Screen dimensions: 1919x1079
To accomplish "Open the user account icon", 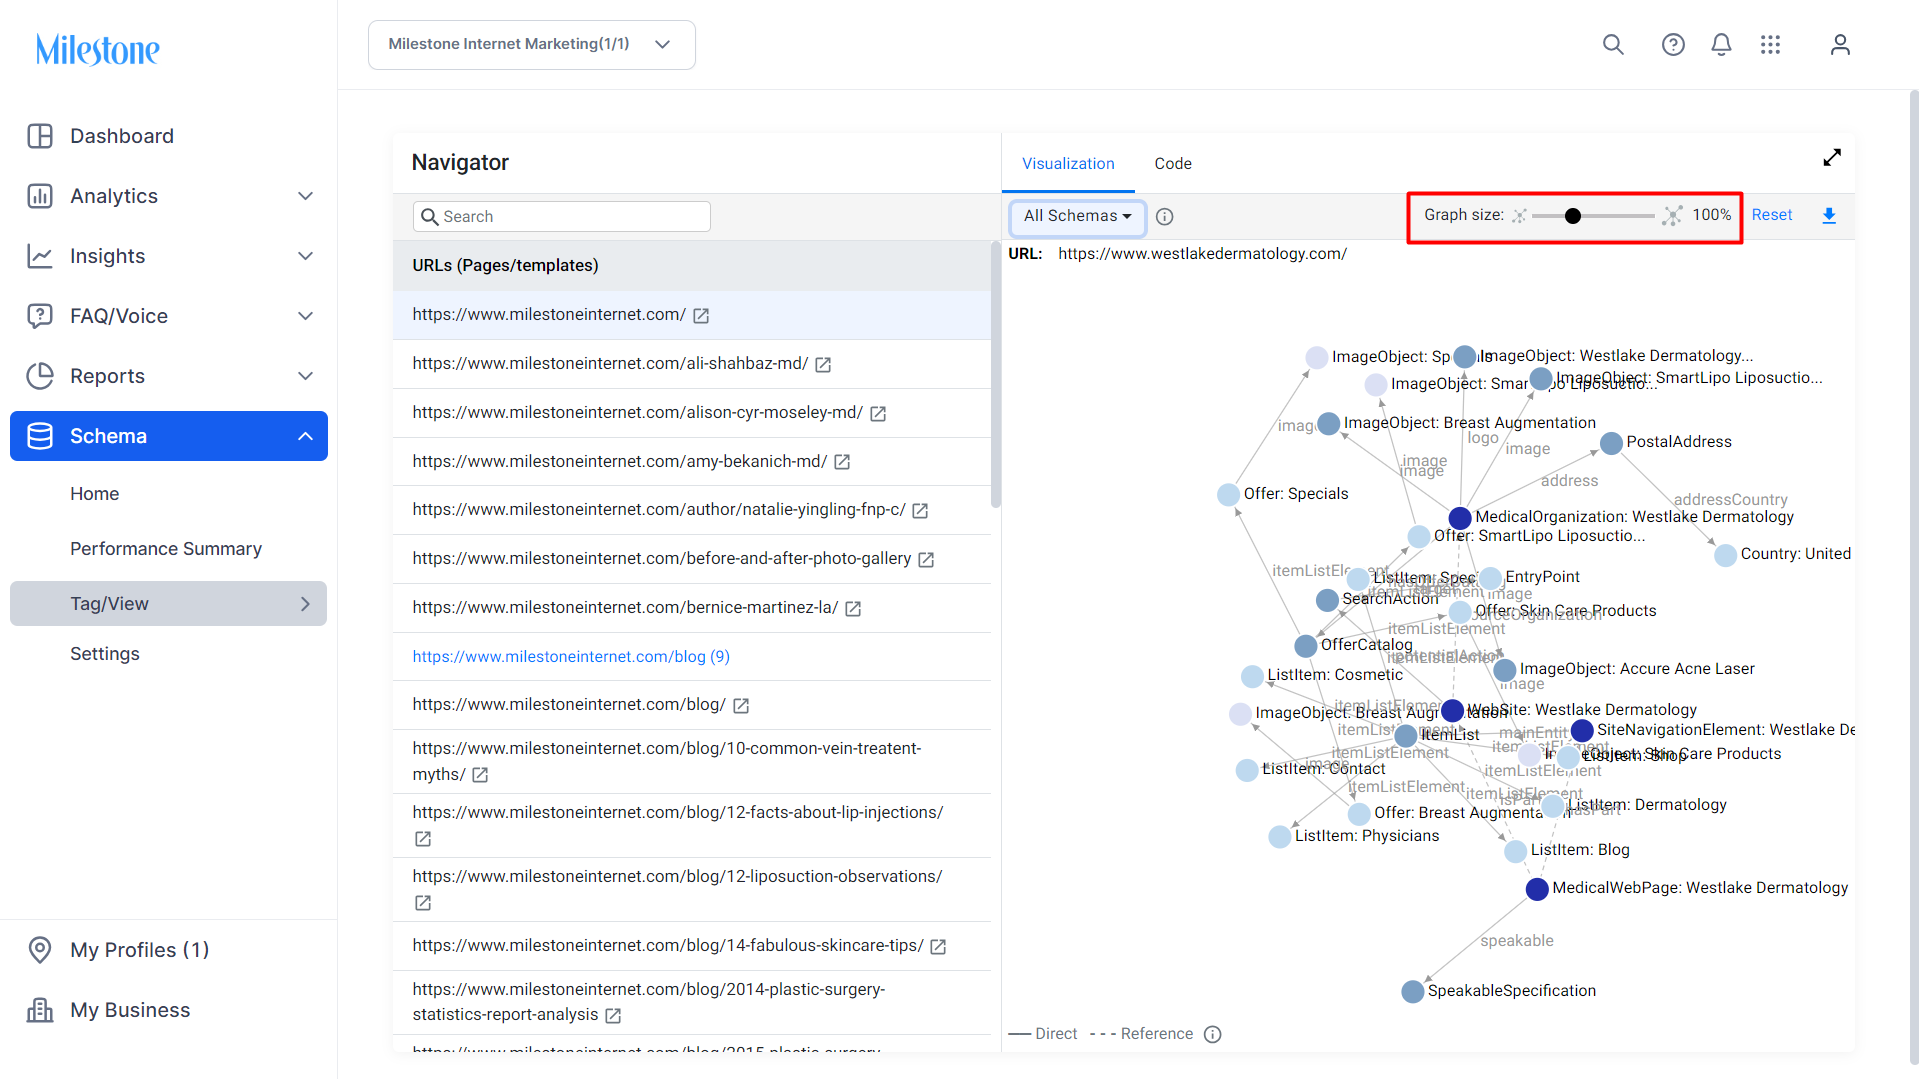I will (1840, 45).
